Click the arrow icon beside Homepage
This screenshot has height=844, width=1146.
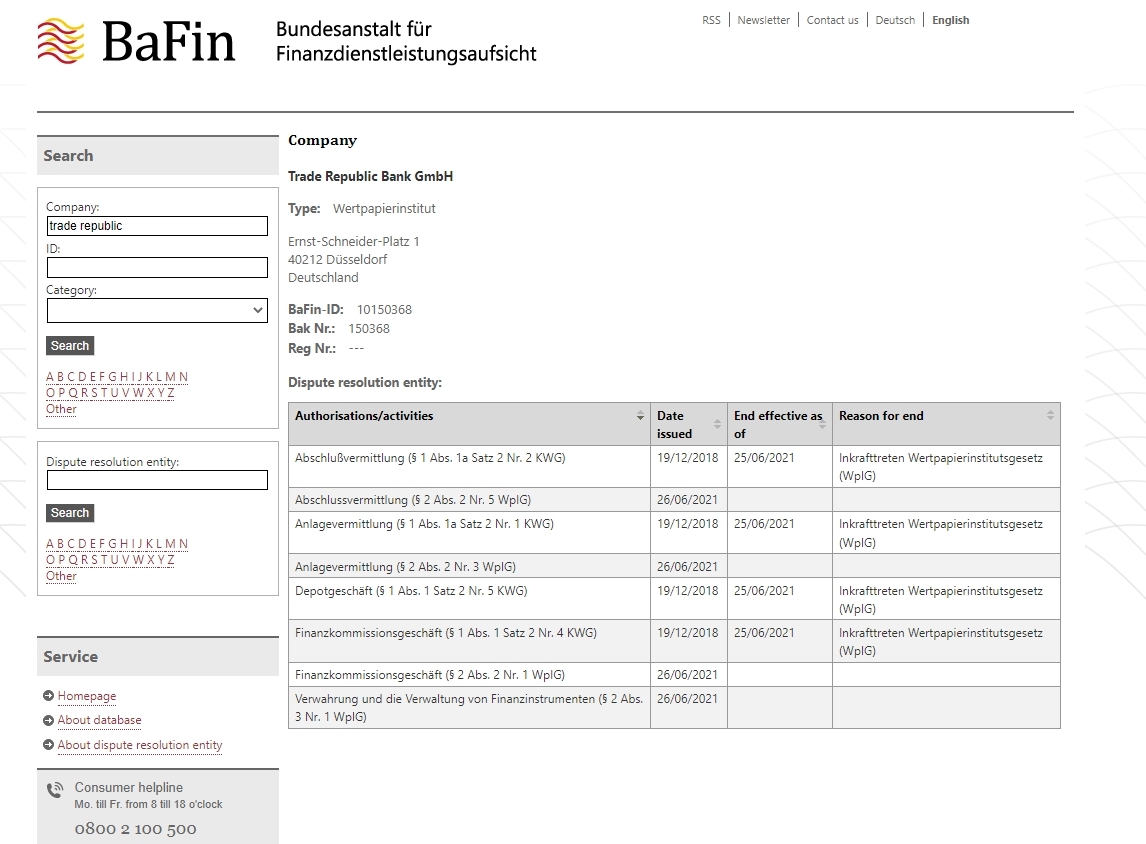point(49,696)
